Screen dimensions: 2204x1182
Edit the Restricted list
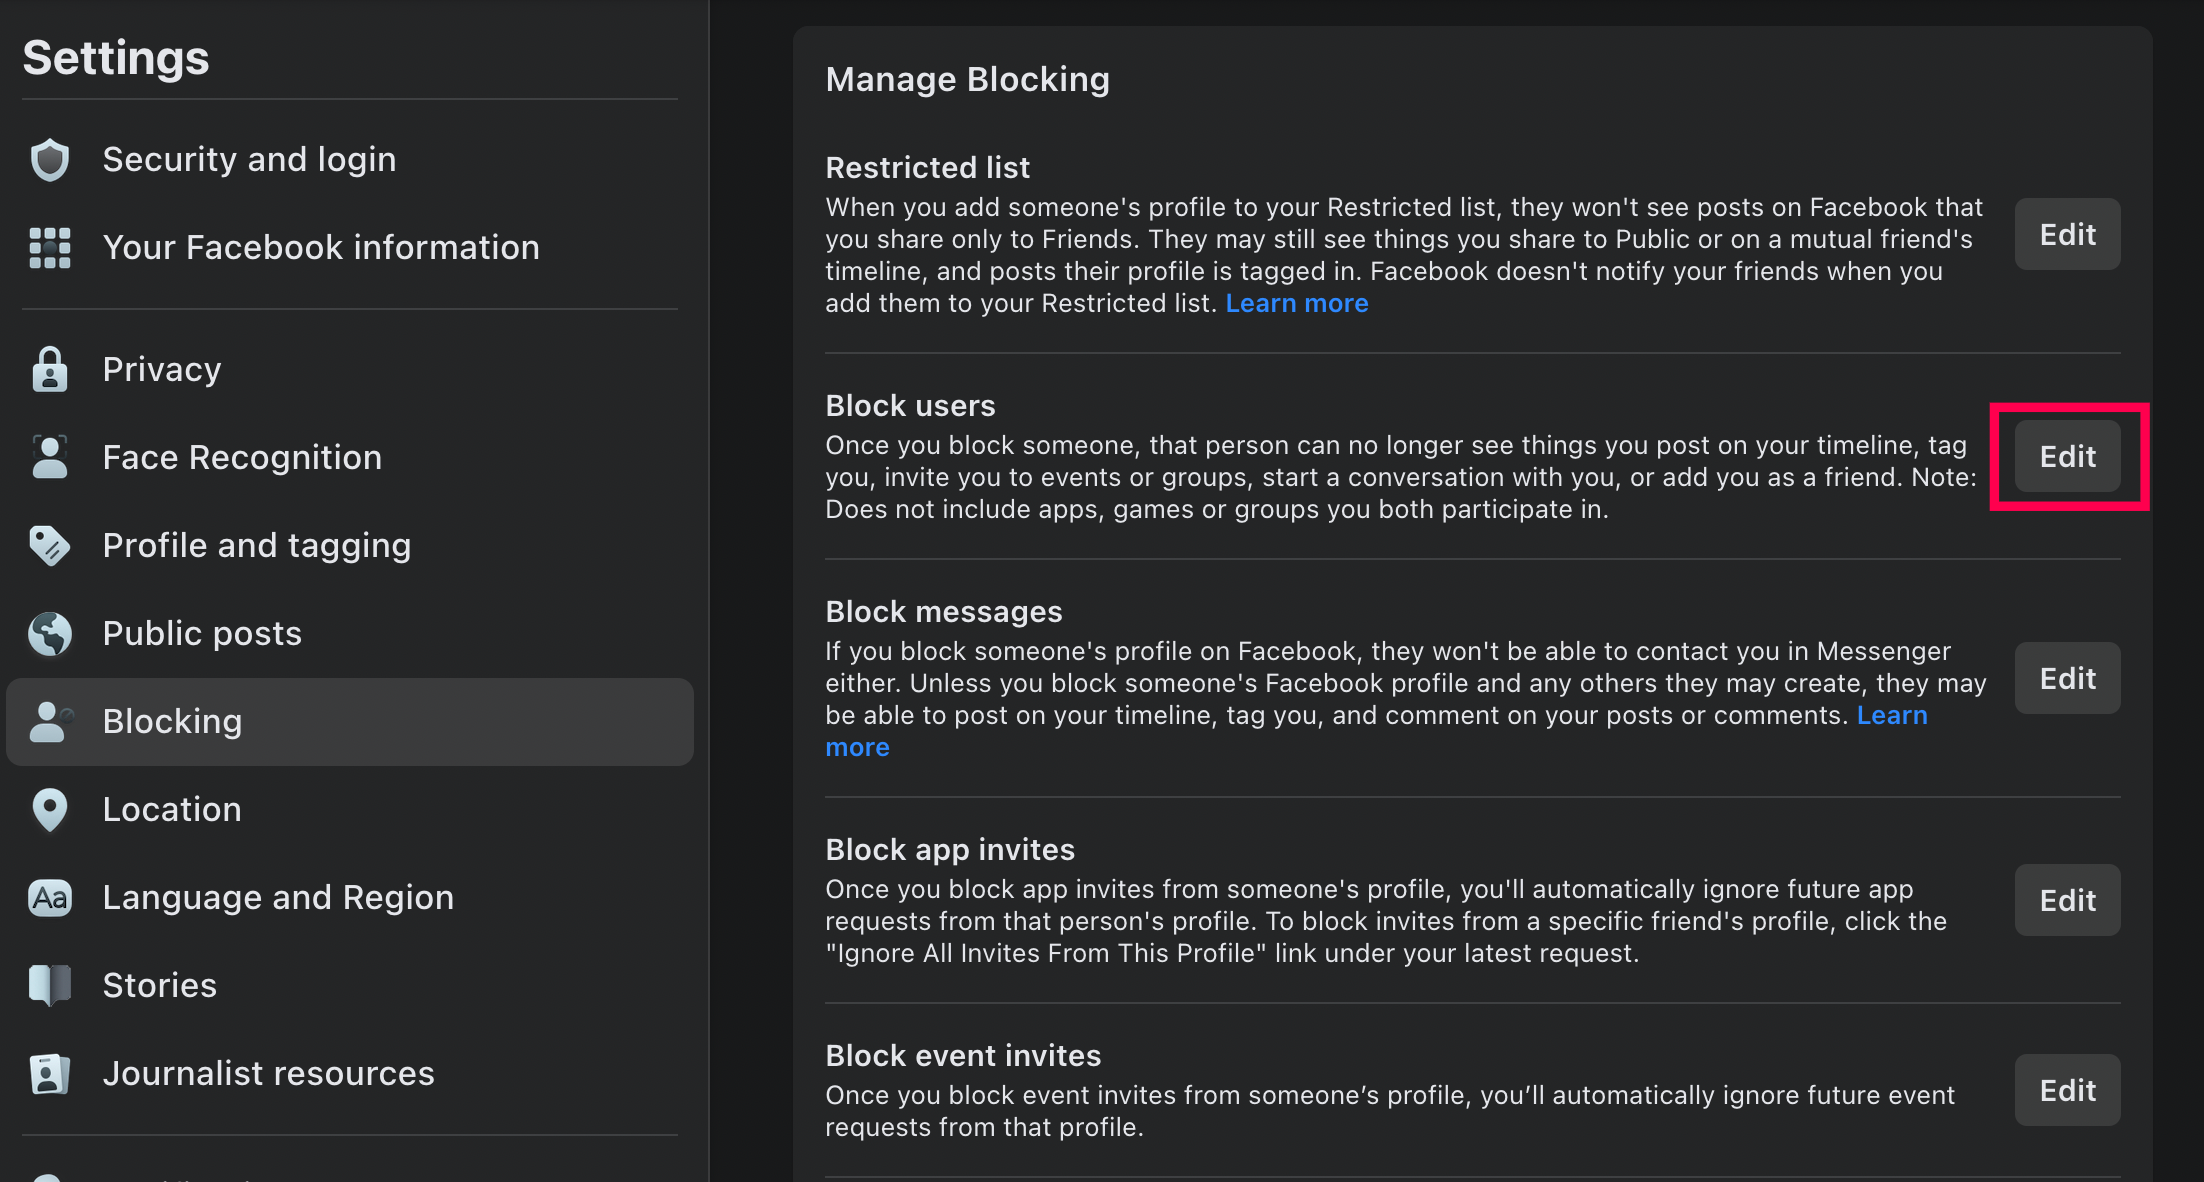point(2067,234)
